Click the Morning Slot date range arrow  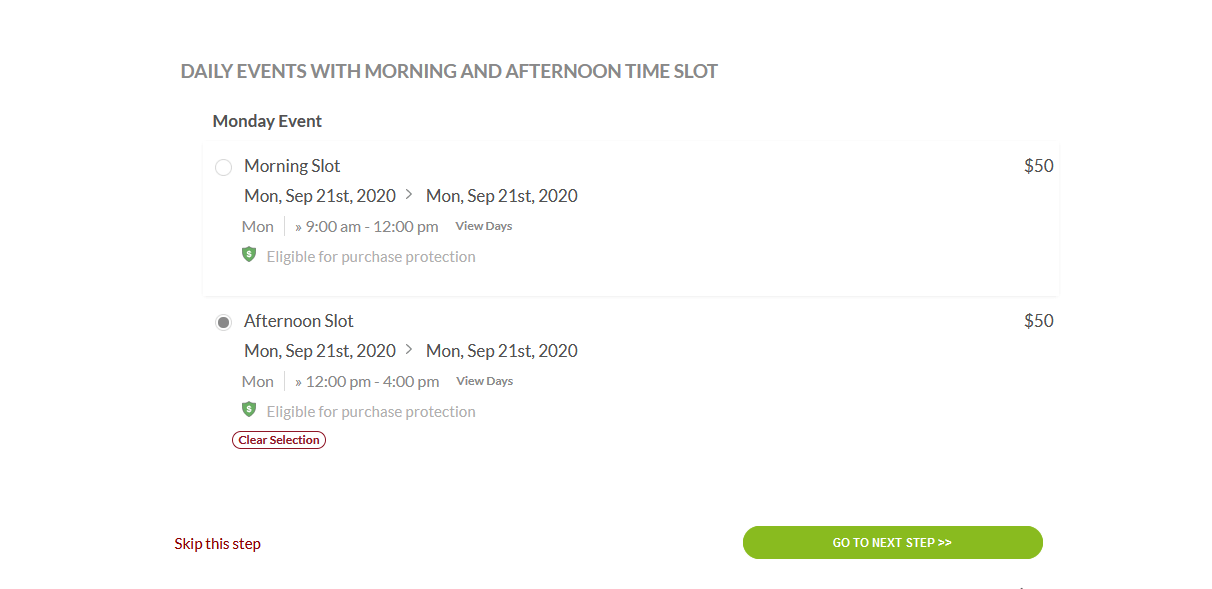(409, 195)
